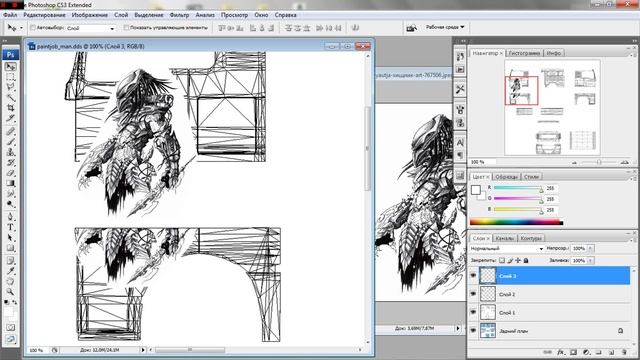
Task: Open the Окно menu
Action: click(x=261, y=15)
